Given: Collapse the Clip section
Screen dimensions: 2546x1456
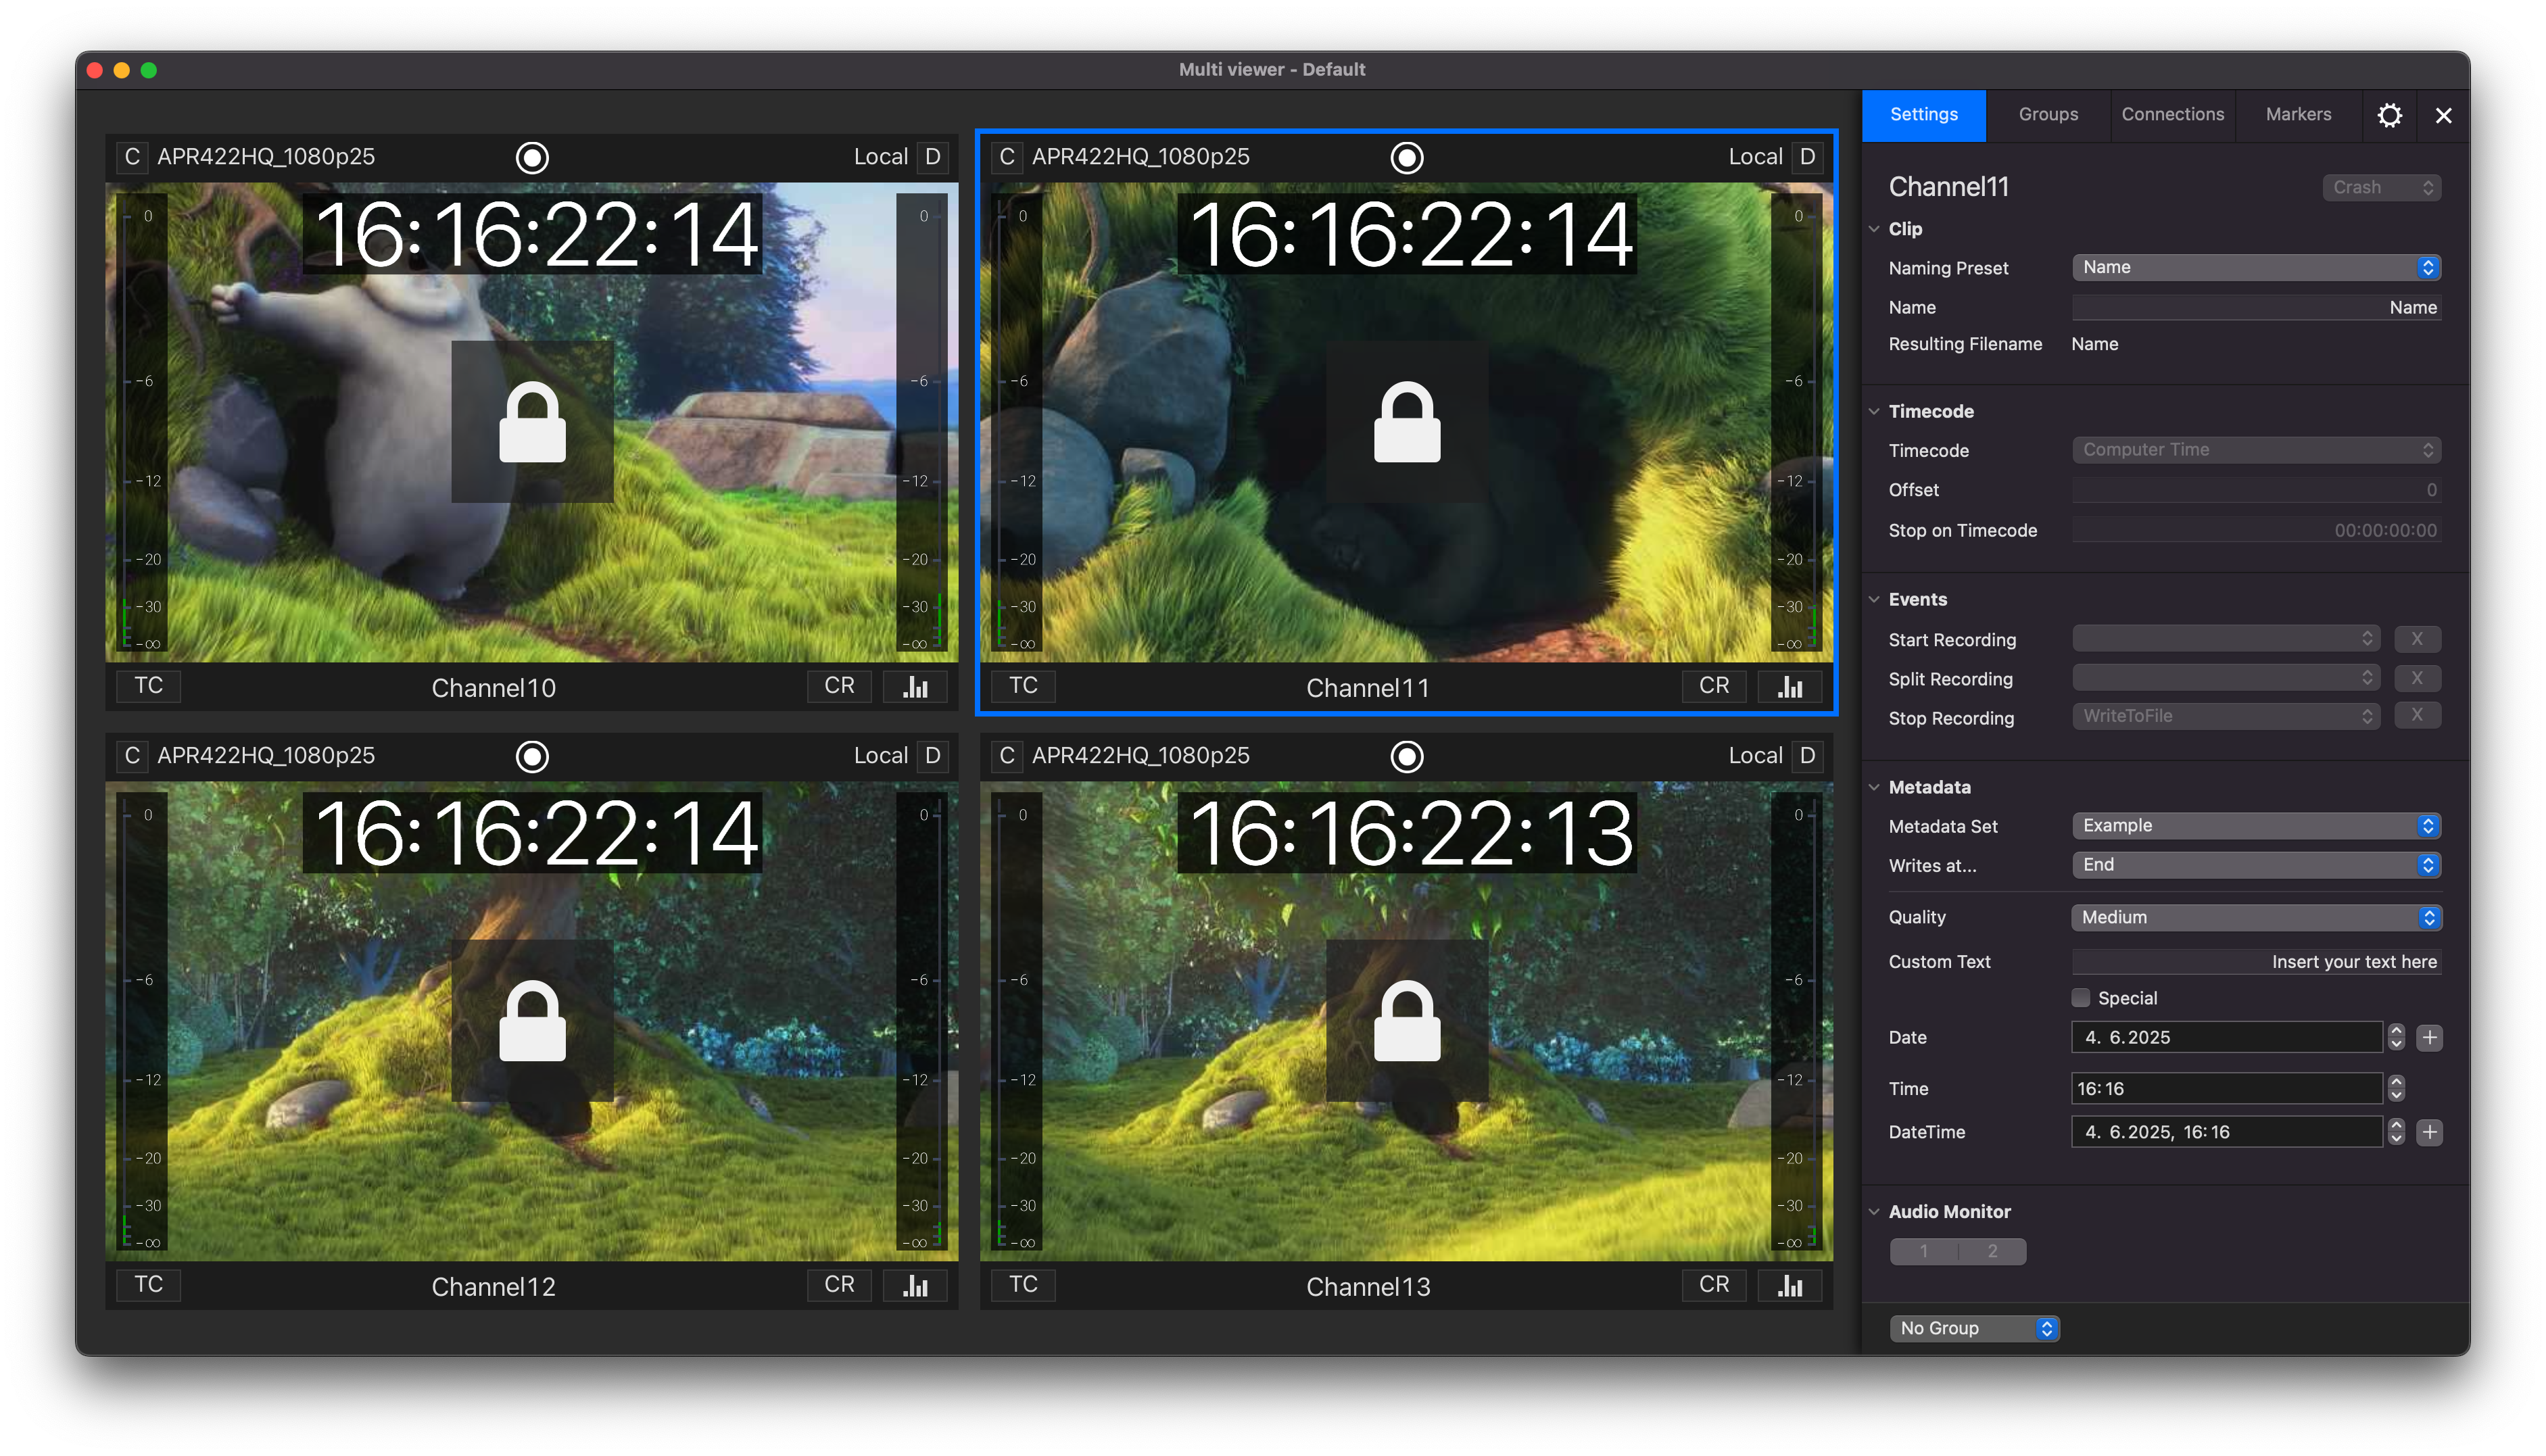Looking at the screenshot, I should (x=1875, y=229).
